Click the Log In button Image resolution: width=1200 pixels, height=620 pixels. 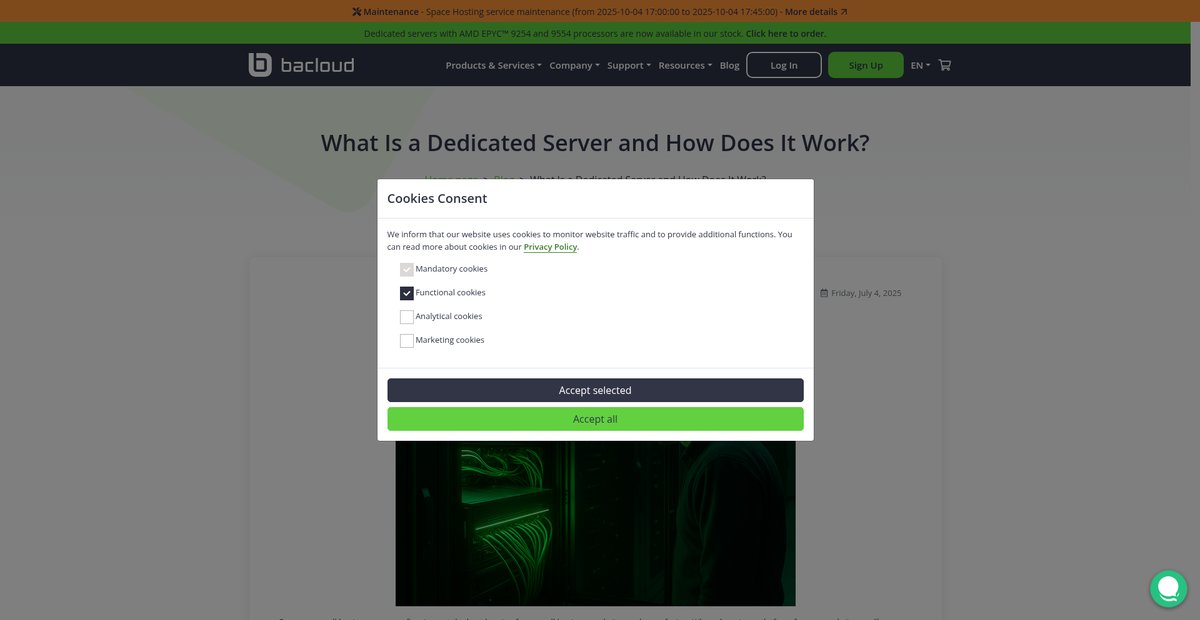(x=784, y=65)
